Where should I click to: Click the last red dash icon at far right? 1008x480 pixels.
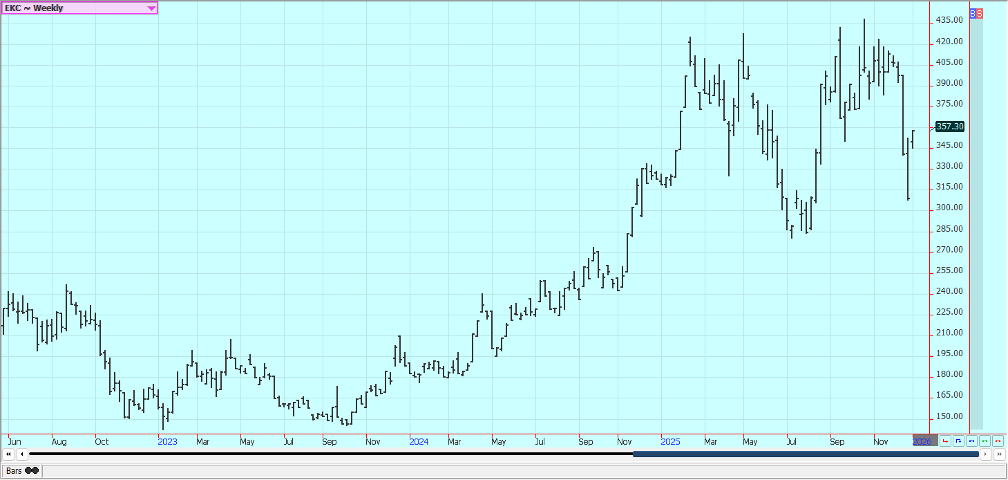click(997, 441)
